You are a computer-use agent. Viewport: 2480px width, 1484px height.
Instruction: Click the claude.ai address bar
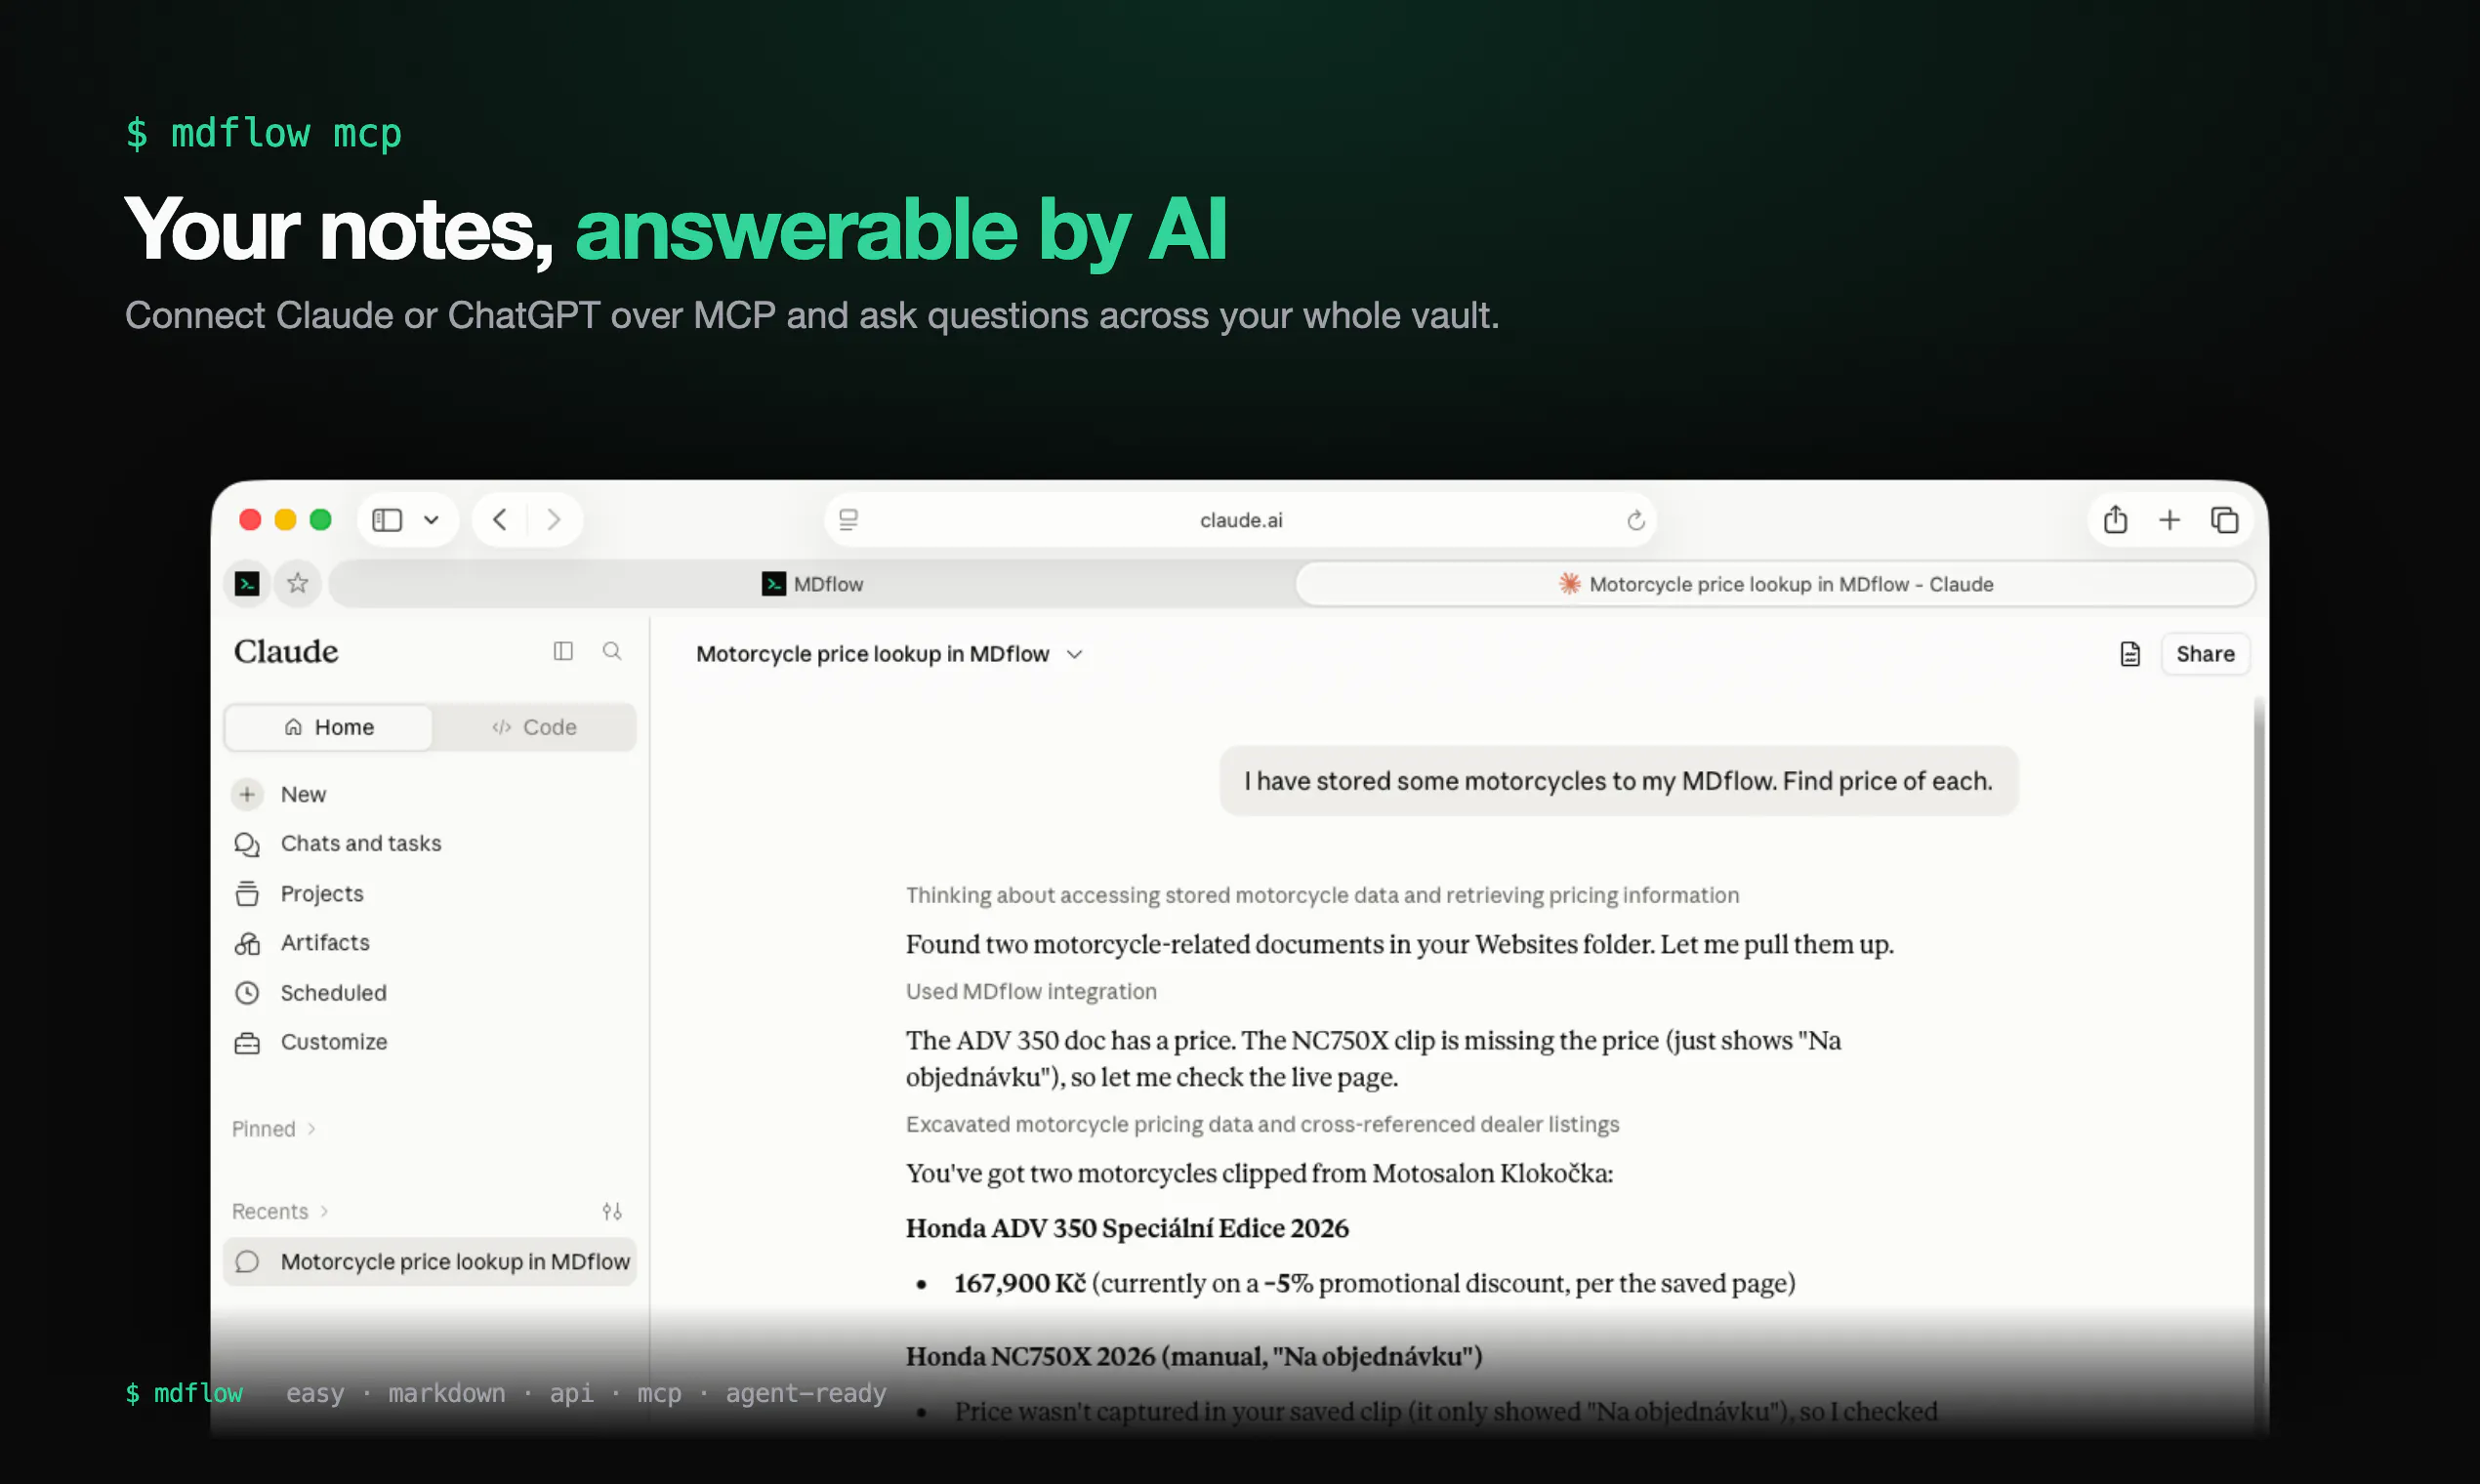pyautogui.click(x=1240, y=520)
